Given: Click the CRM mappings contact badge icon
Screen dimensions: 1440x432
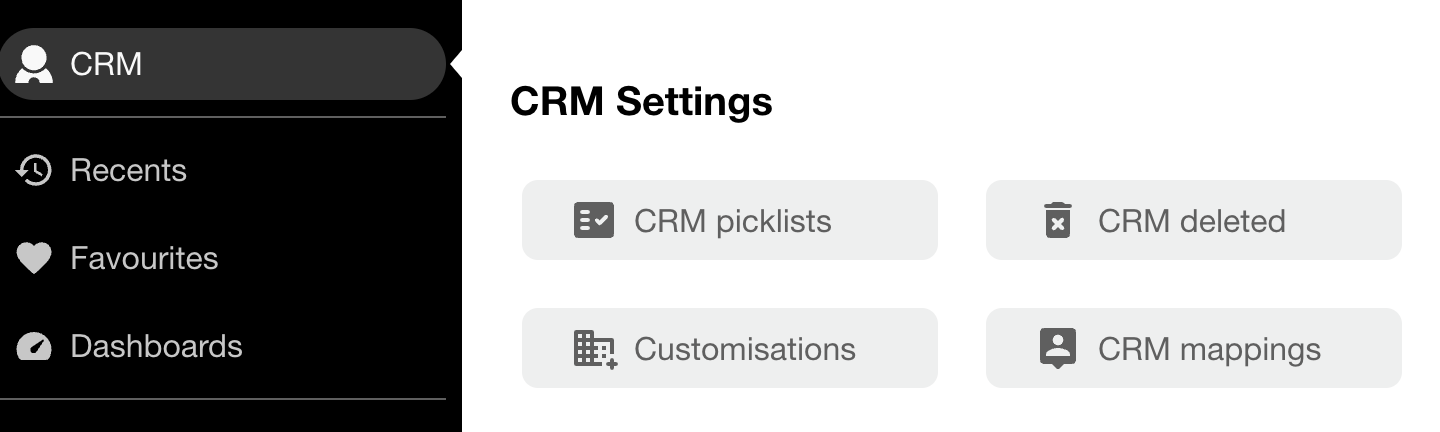Looking at the screenshot, I should point(1057,348).
